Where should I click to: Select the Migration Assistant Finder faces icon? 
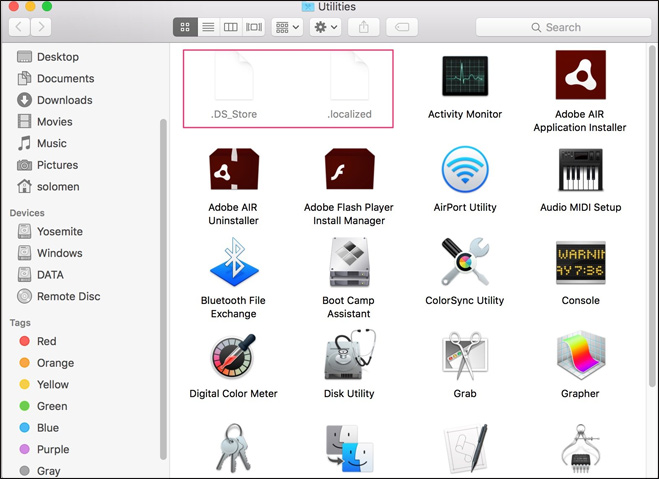click(x=350, y=448)
